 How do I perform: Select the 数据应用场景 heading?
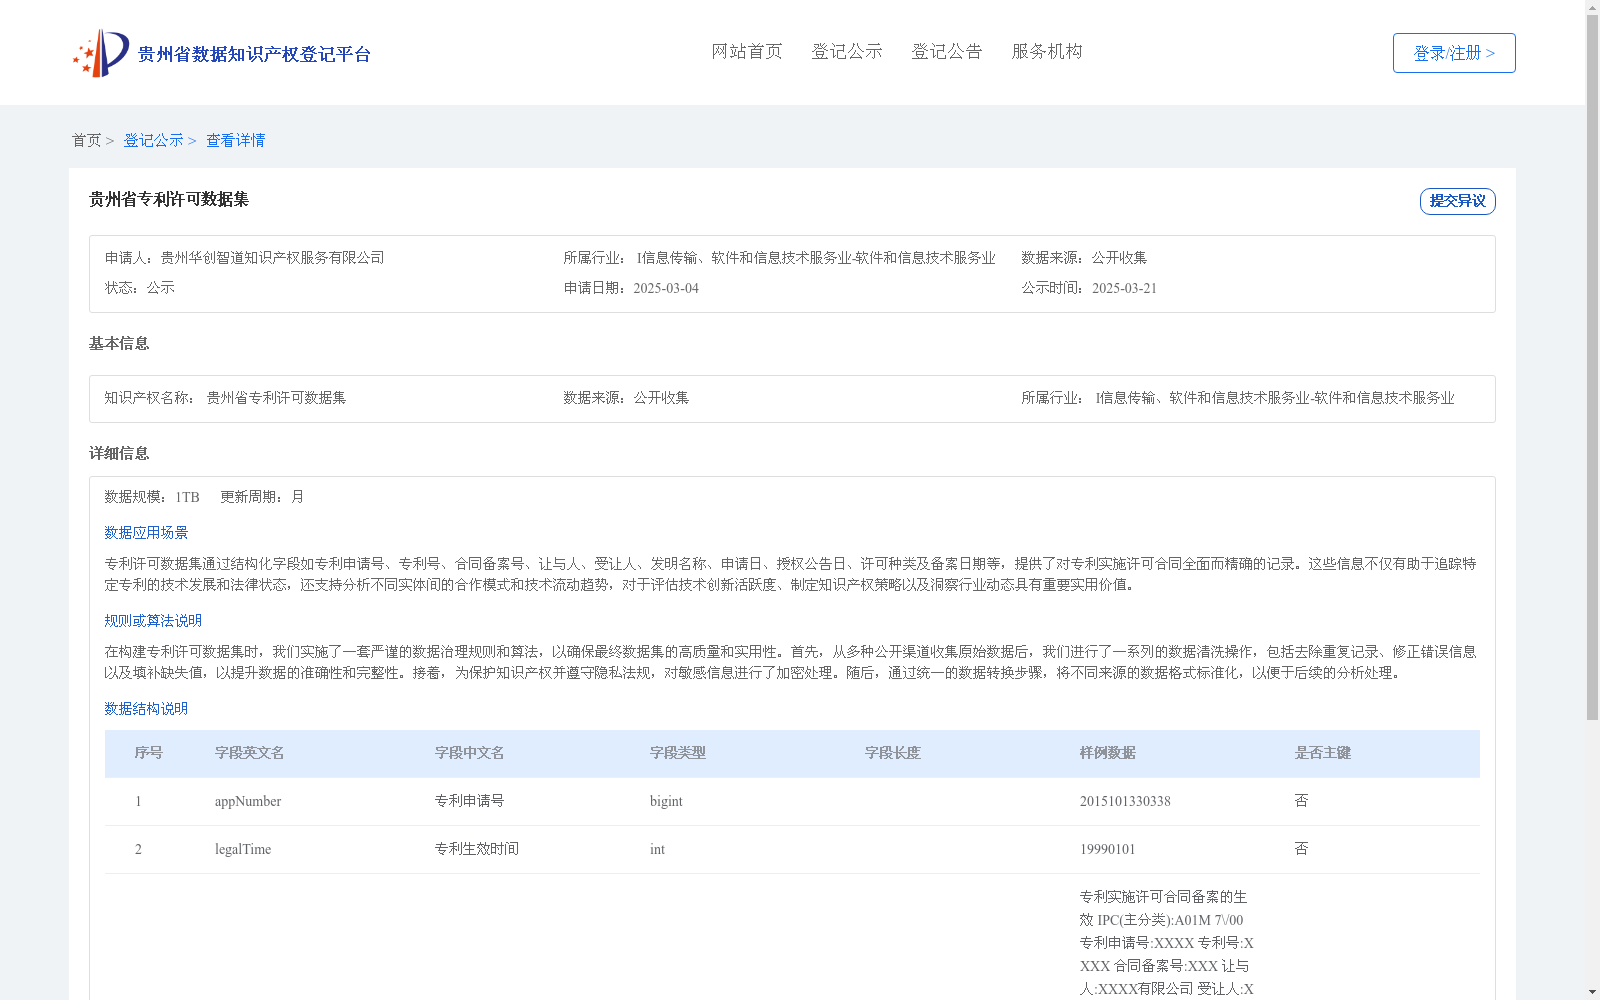click(146, 533)
